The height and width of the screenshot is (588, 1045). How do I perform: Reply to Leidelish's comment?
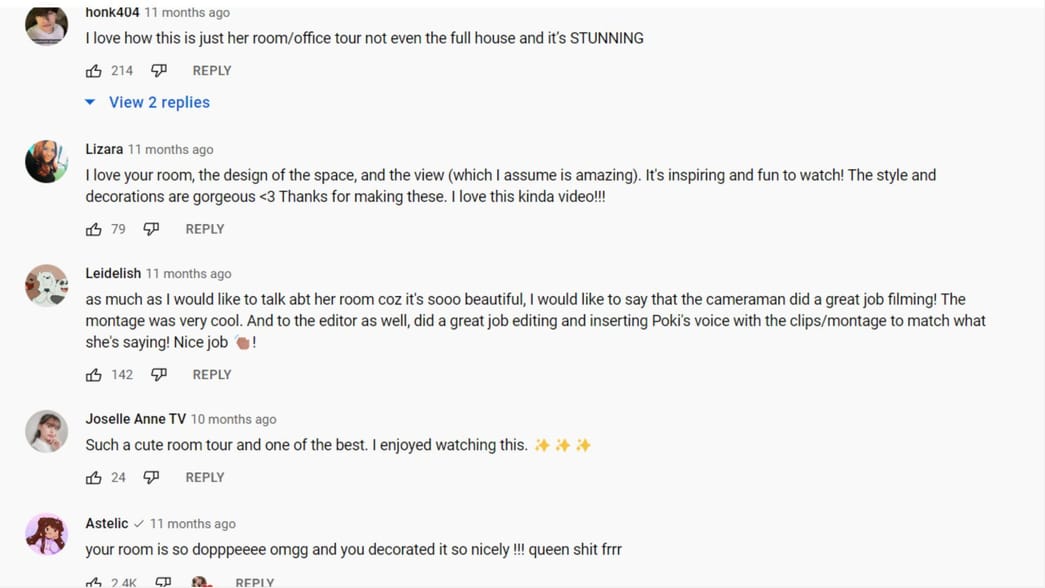point(212,375)
